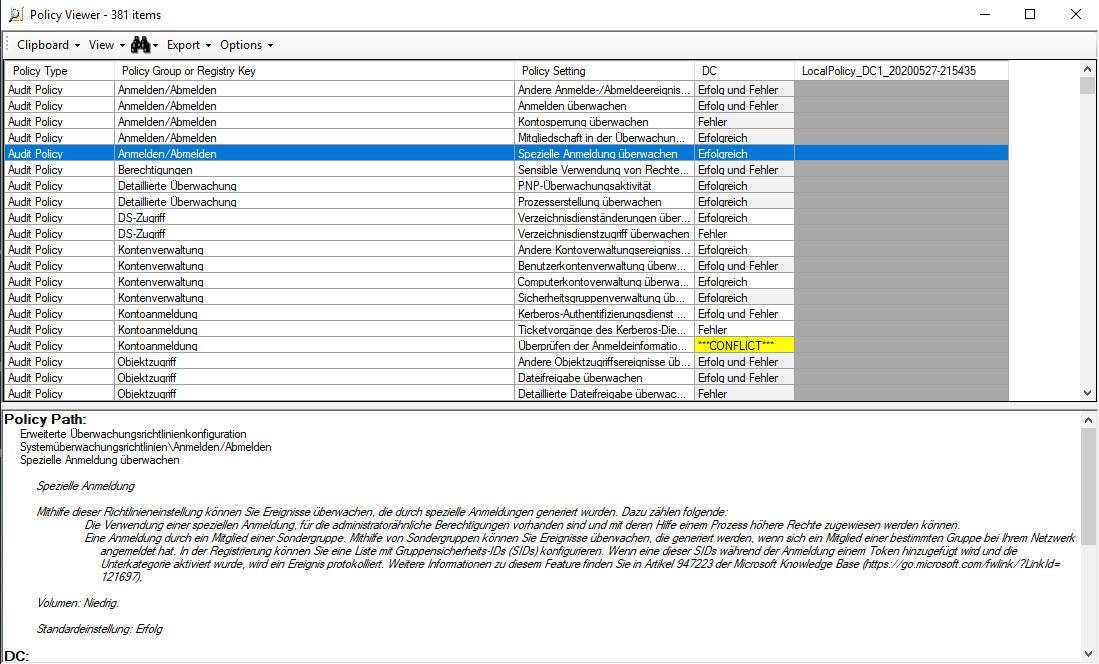Screen dimensions: 1099x664
Task: Open the Options menu
Action: tap(246, 45)
